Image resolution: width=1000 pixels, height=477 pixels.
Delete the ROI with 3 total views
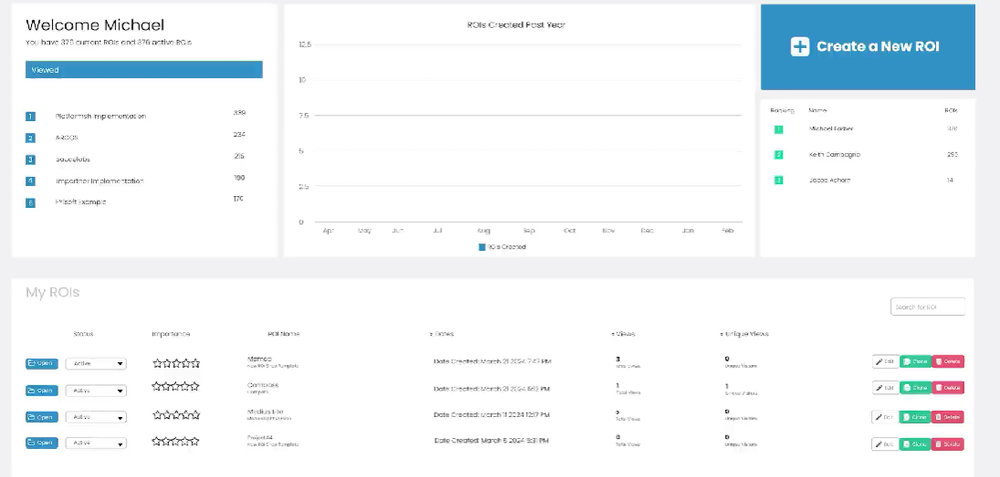[x=948, y=362]
